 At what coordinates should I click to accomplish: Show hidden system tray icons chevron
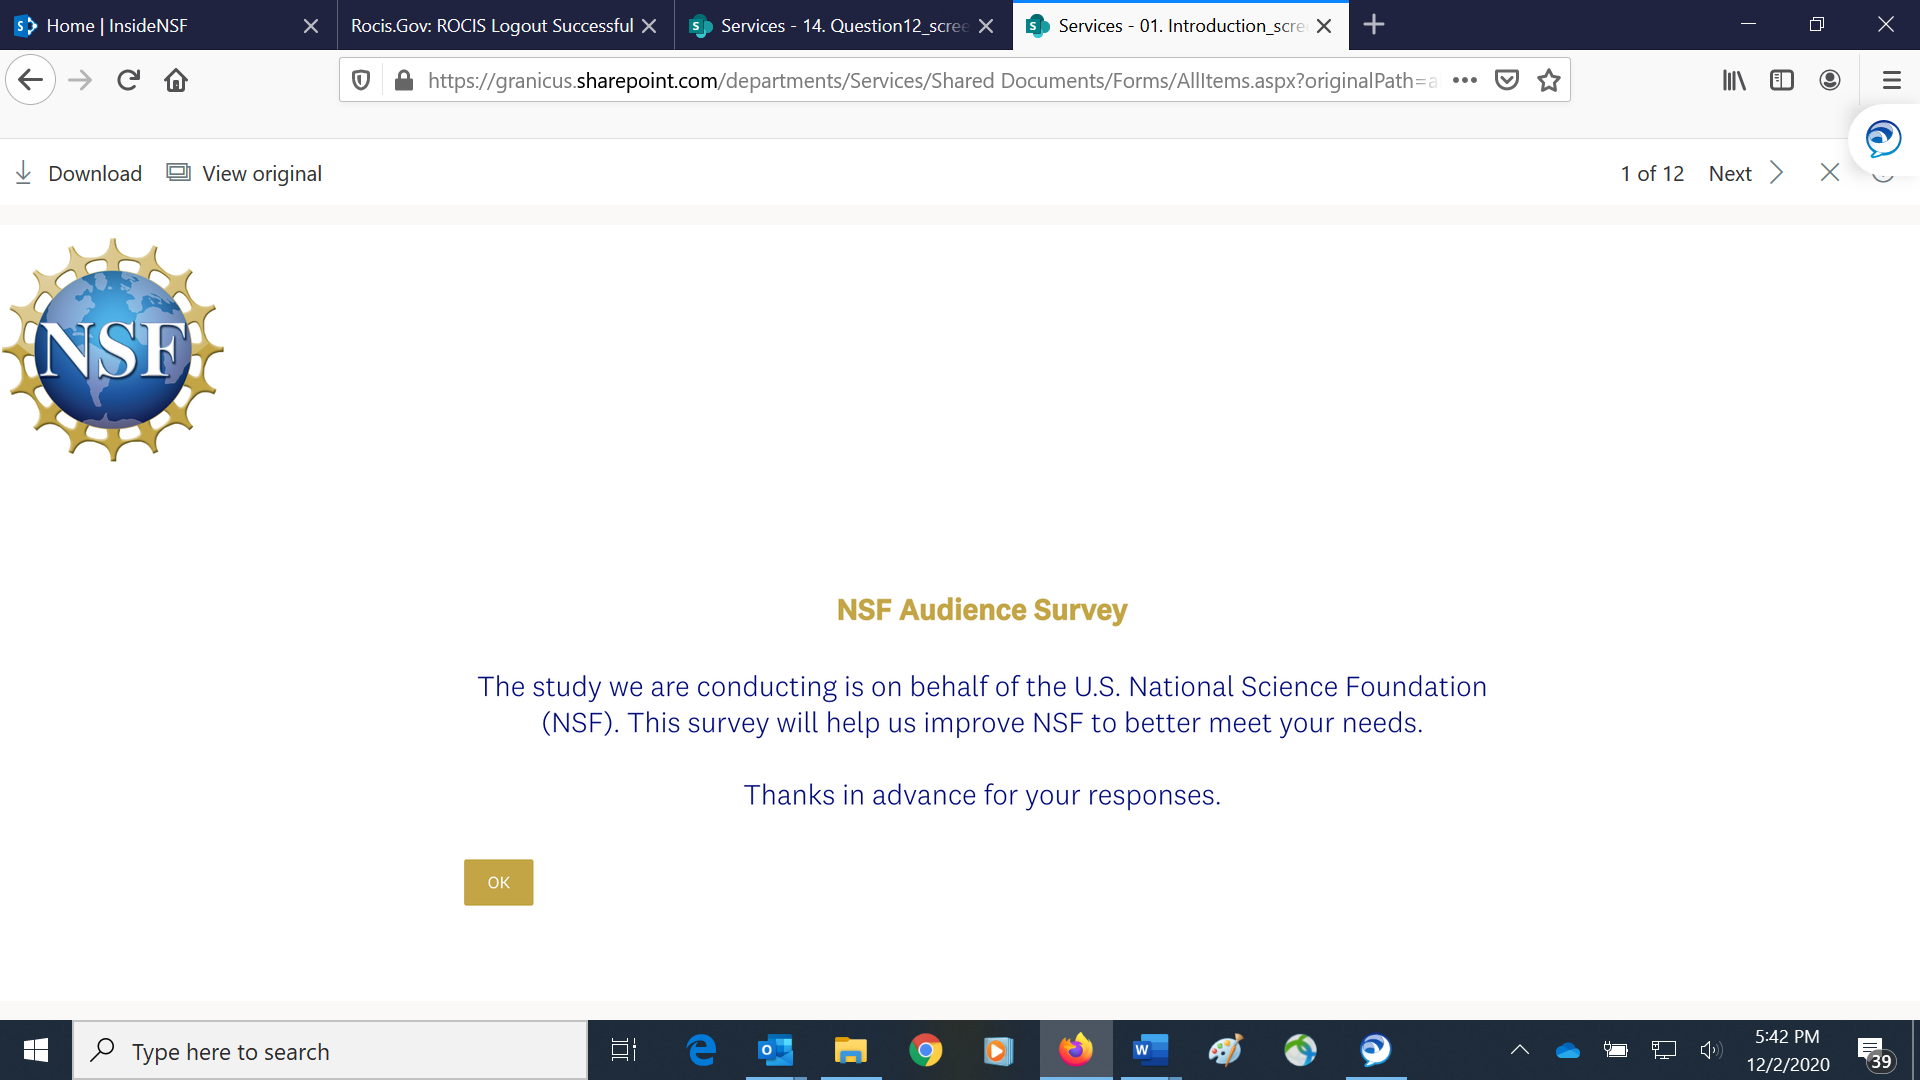(1519, 1050)
